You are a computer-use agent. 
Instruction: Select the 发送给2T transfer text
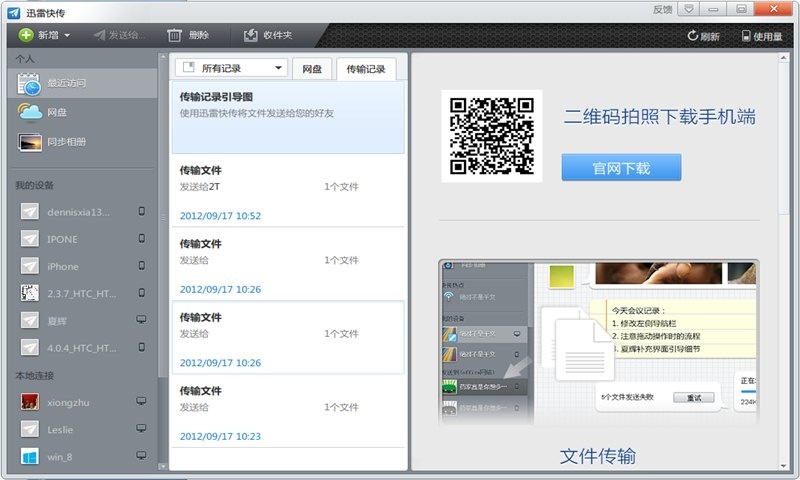[x=199, y=187]
